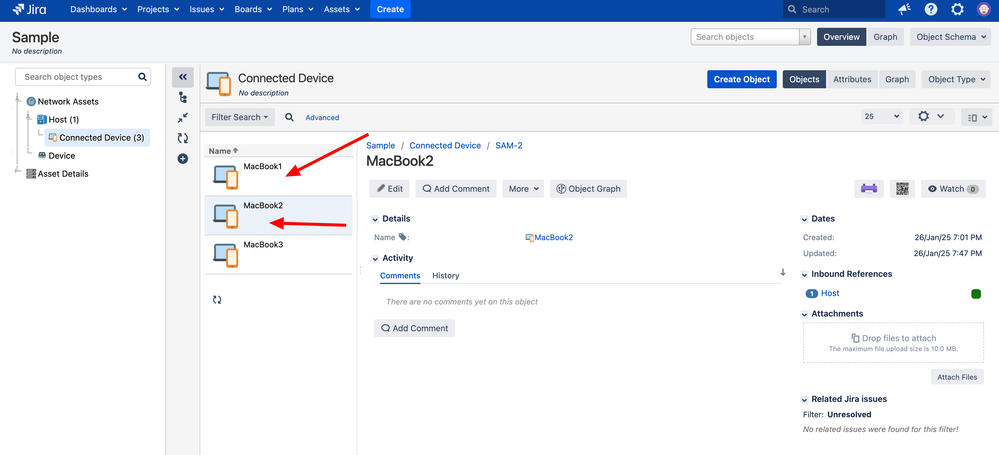999x455 pixels.
Task: Collapse the Inbound References section
Action: point(803,275)
